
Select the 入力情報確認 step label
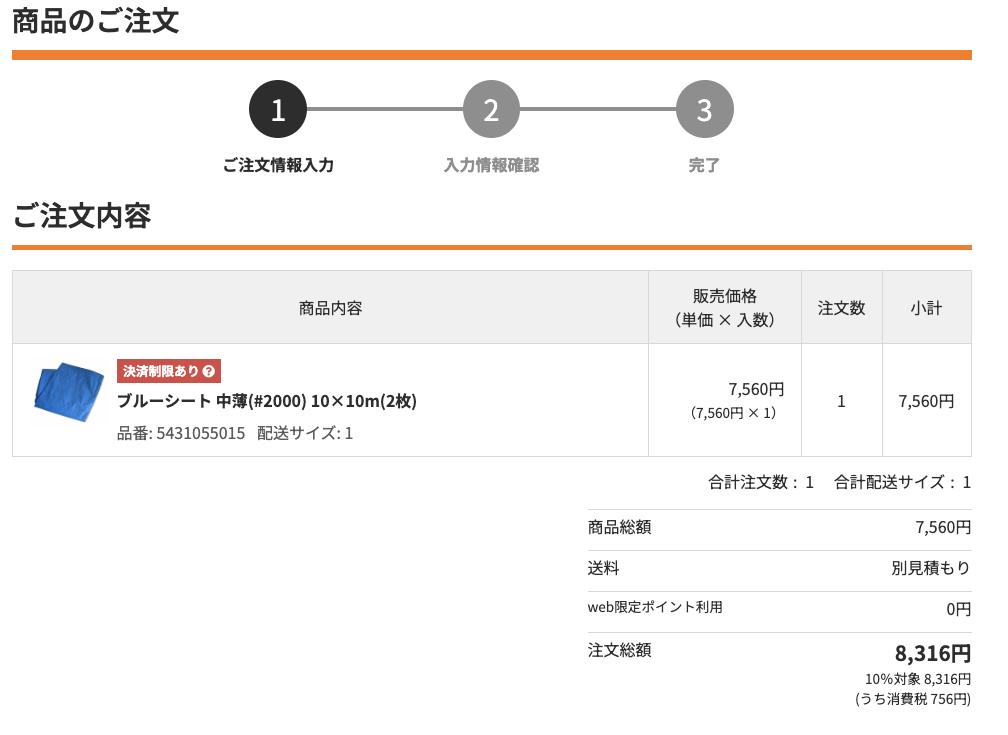tap(491, 165)
